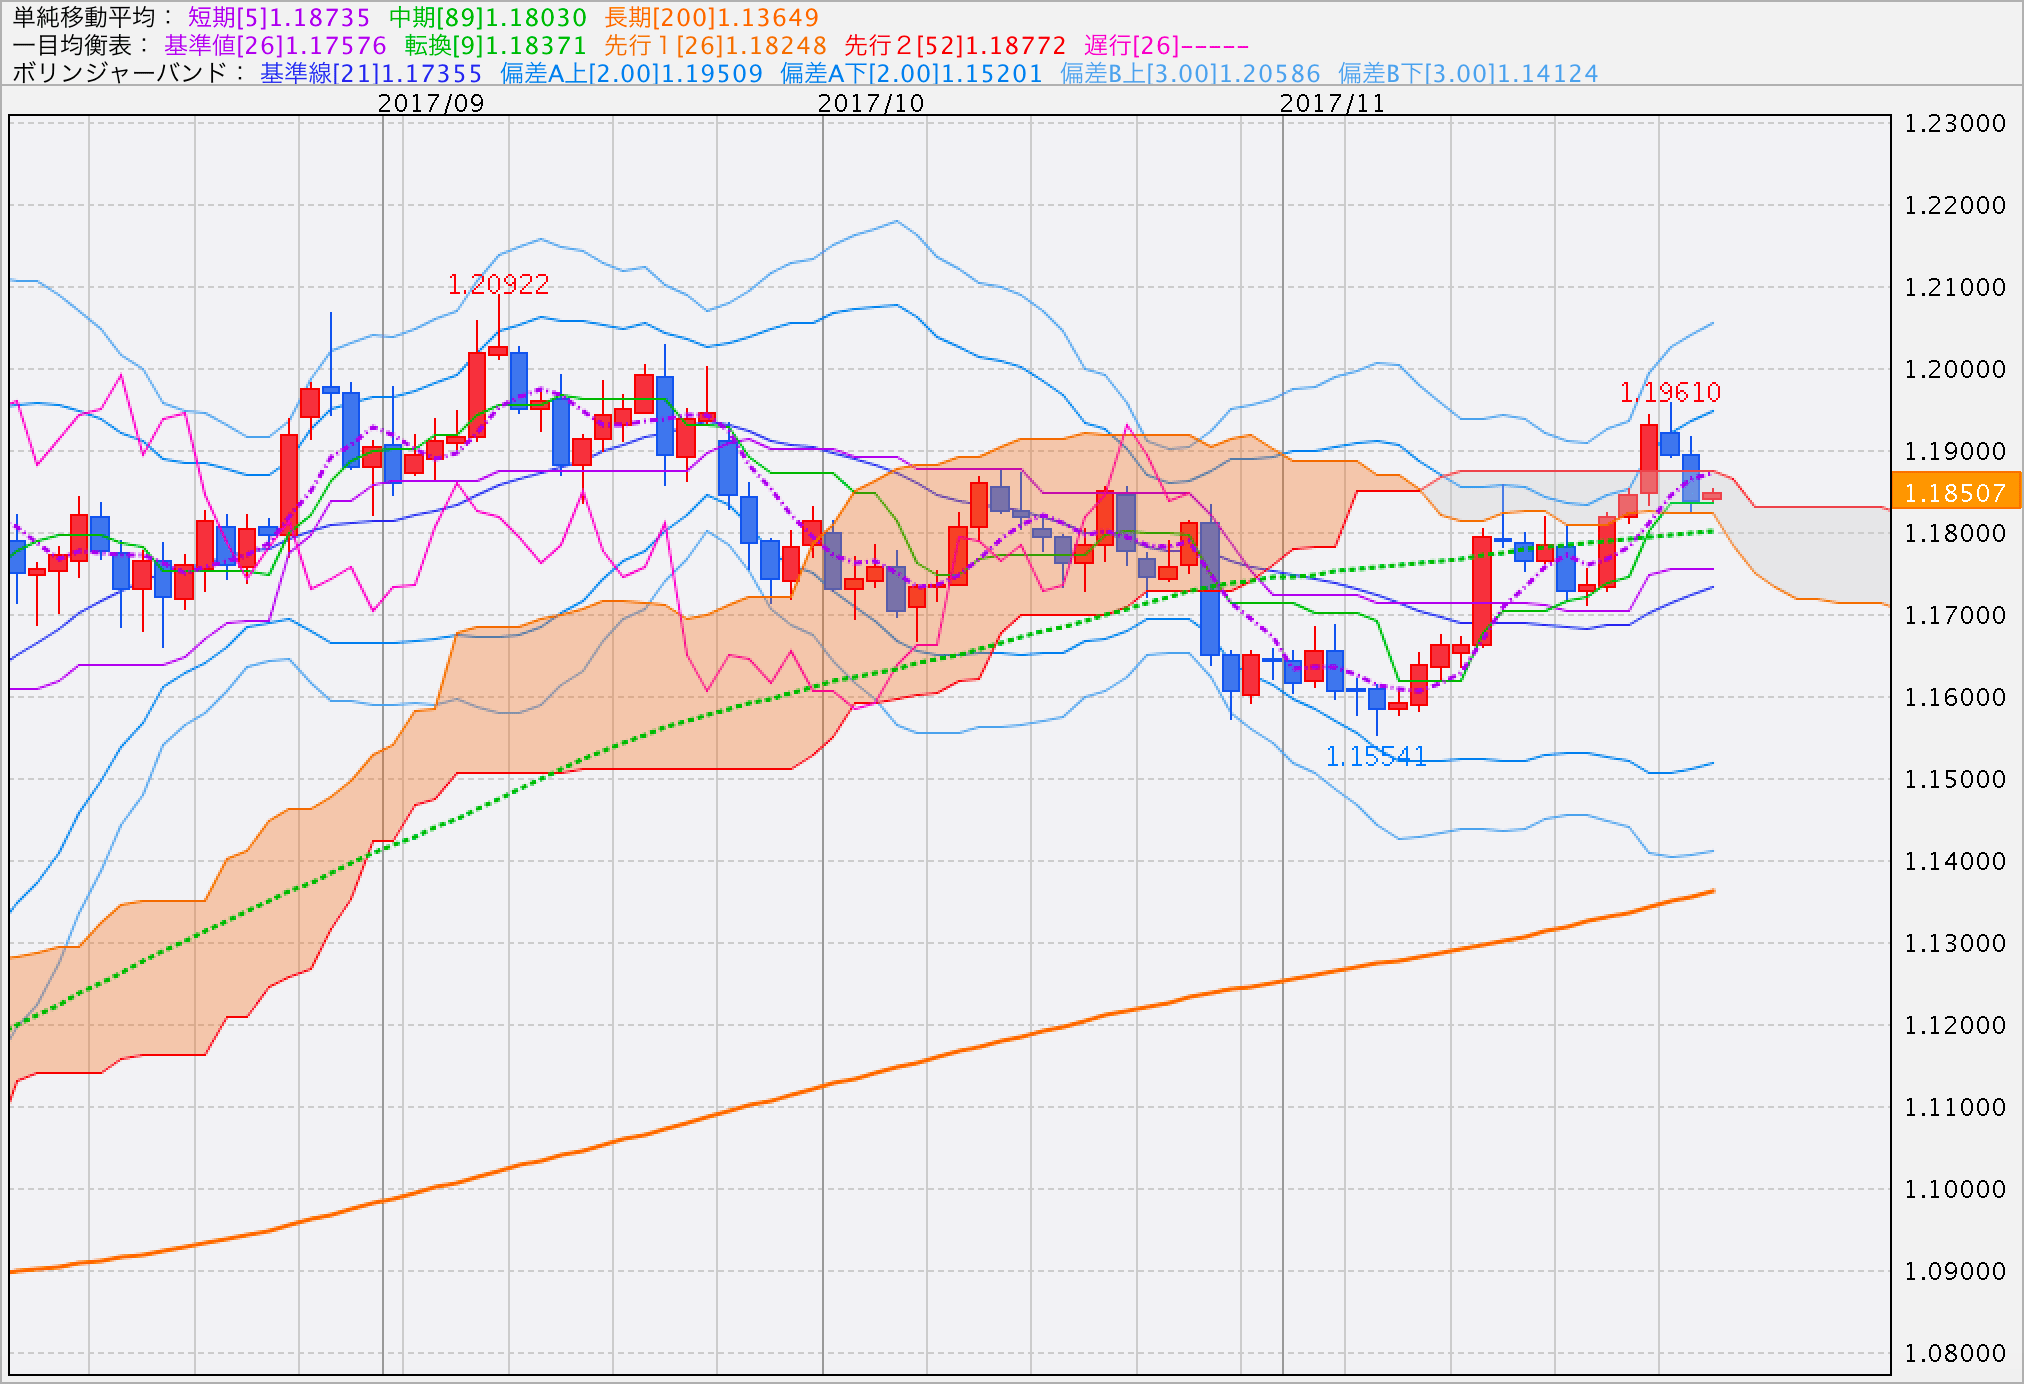Click the 2017/09 date label
The width and height of the screenshot is (2024, 1384).
tap(431, 103)
